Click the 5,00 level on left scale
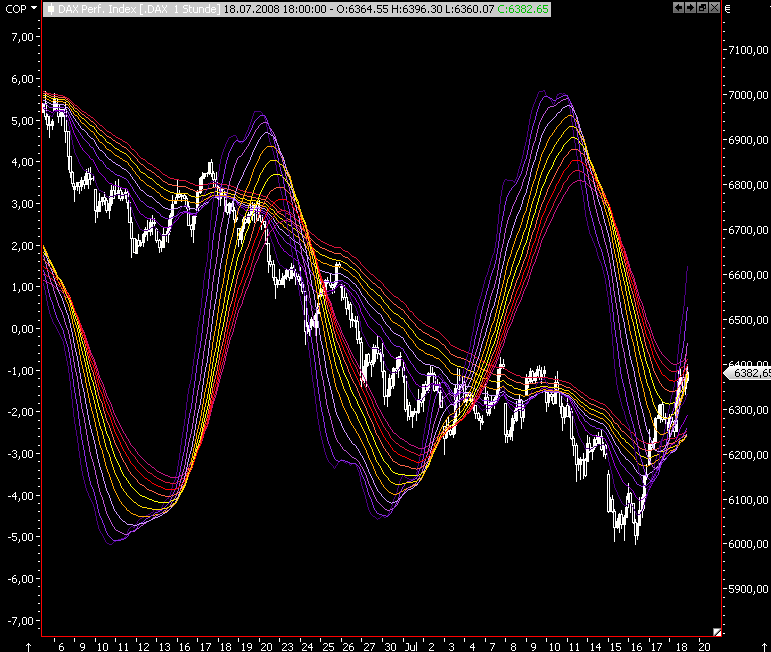 point(20,120)
